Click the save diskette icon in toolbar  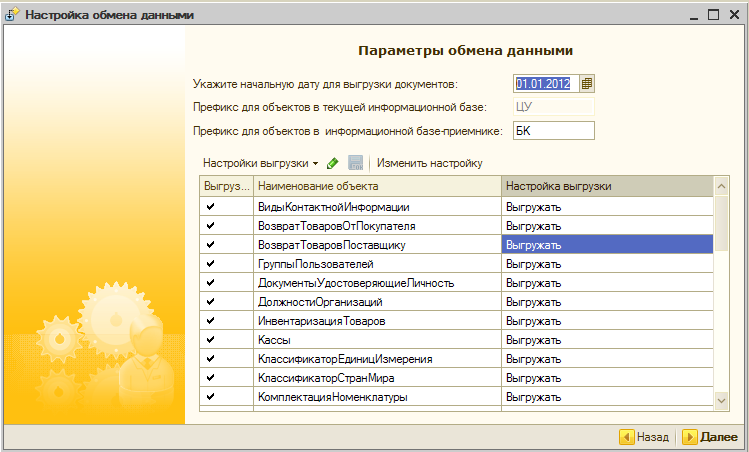coord(355,163)
